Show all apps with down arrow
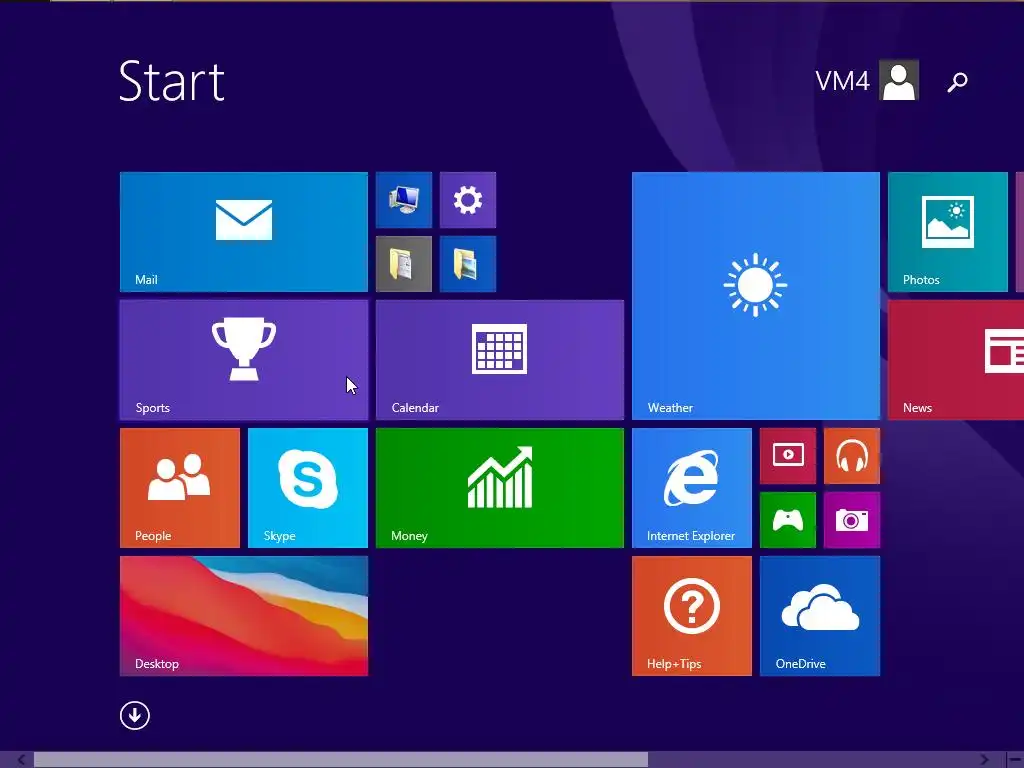The height and width of the screenshot is (768, 1024). (135, 715)
